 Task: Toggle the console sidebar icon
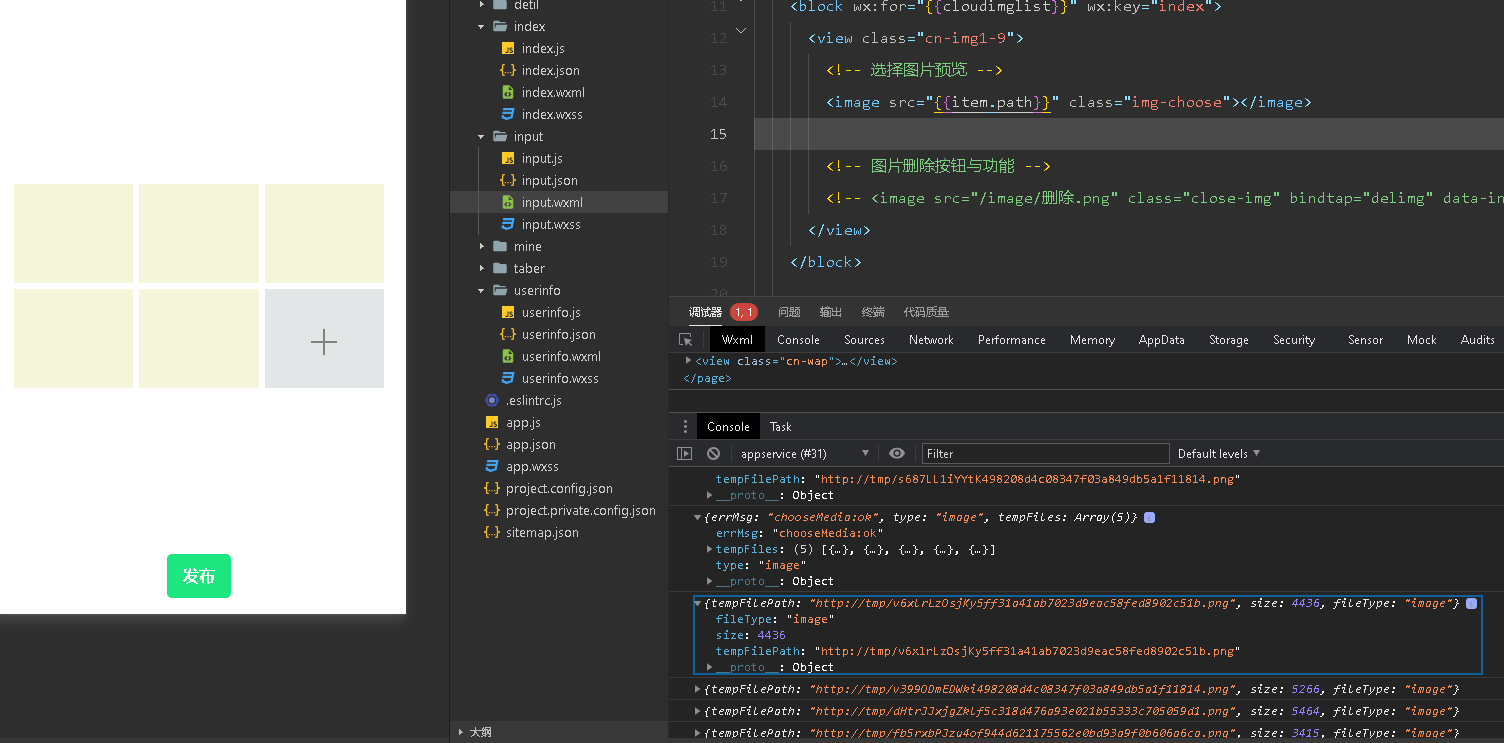tap(685, 454)
